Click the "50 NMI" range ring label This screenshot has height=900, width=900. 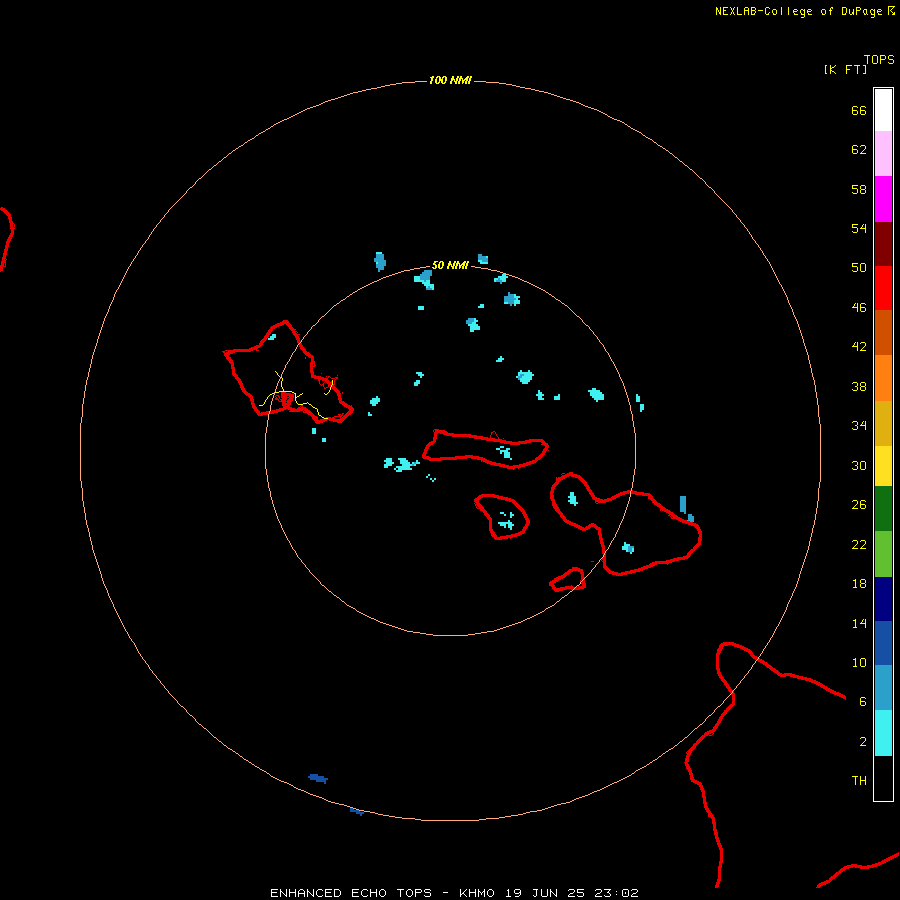(450, 265)
